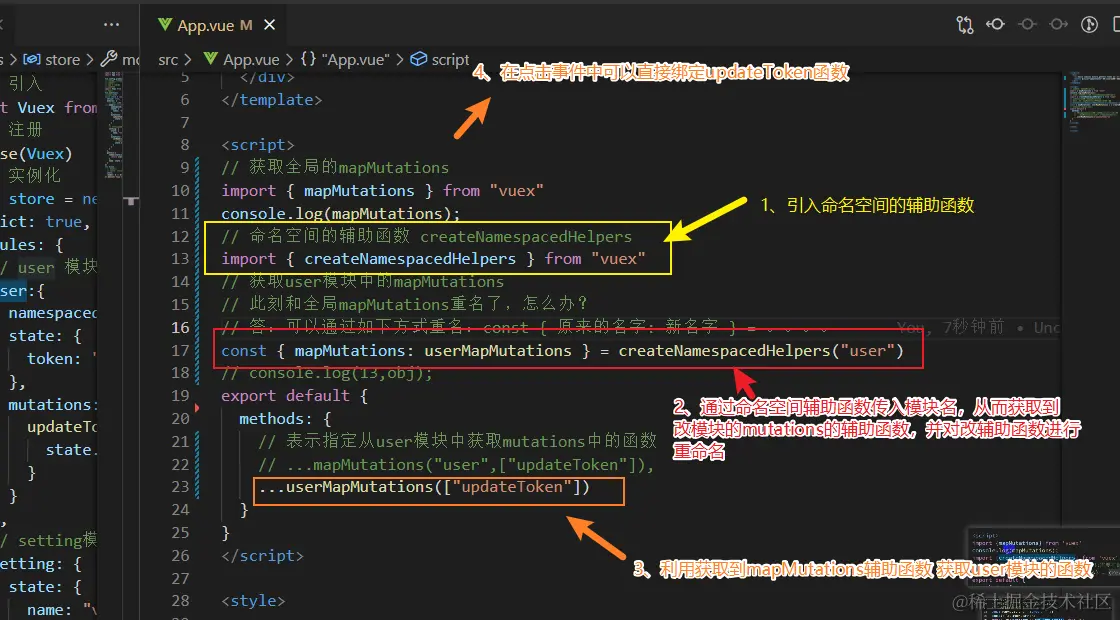Click the left editor minimap
Image resolution: width=1120 pixels, height=620 pixels.
pos(114,125)
